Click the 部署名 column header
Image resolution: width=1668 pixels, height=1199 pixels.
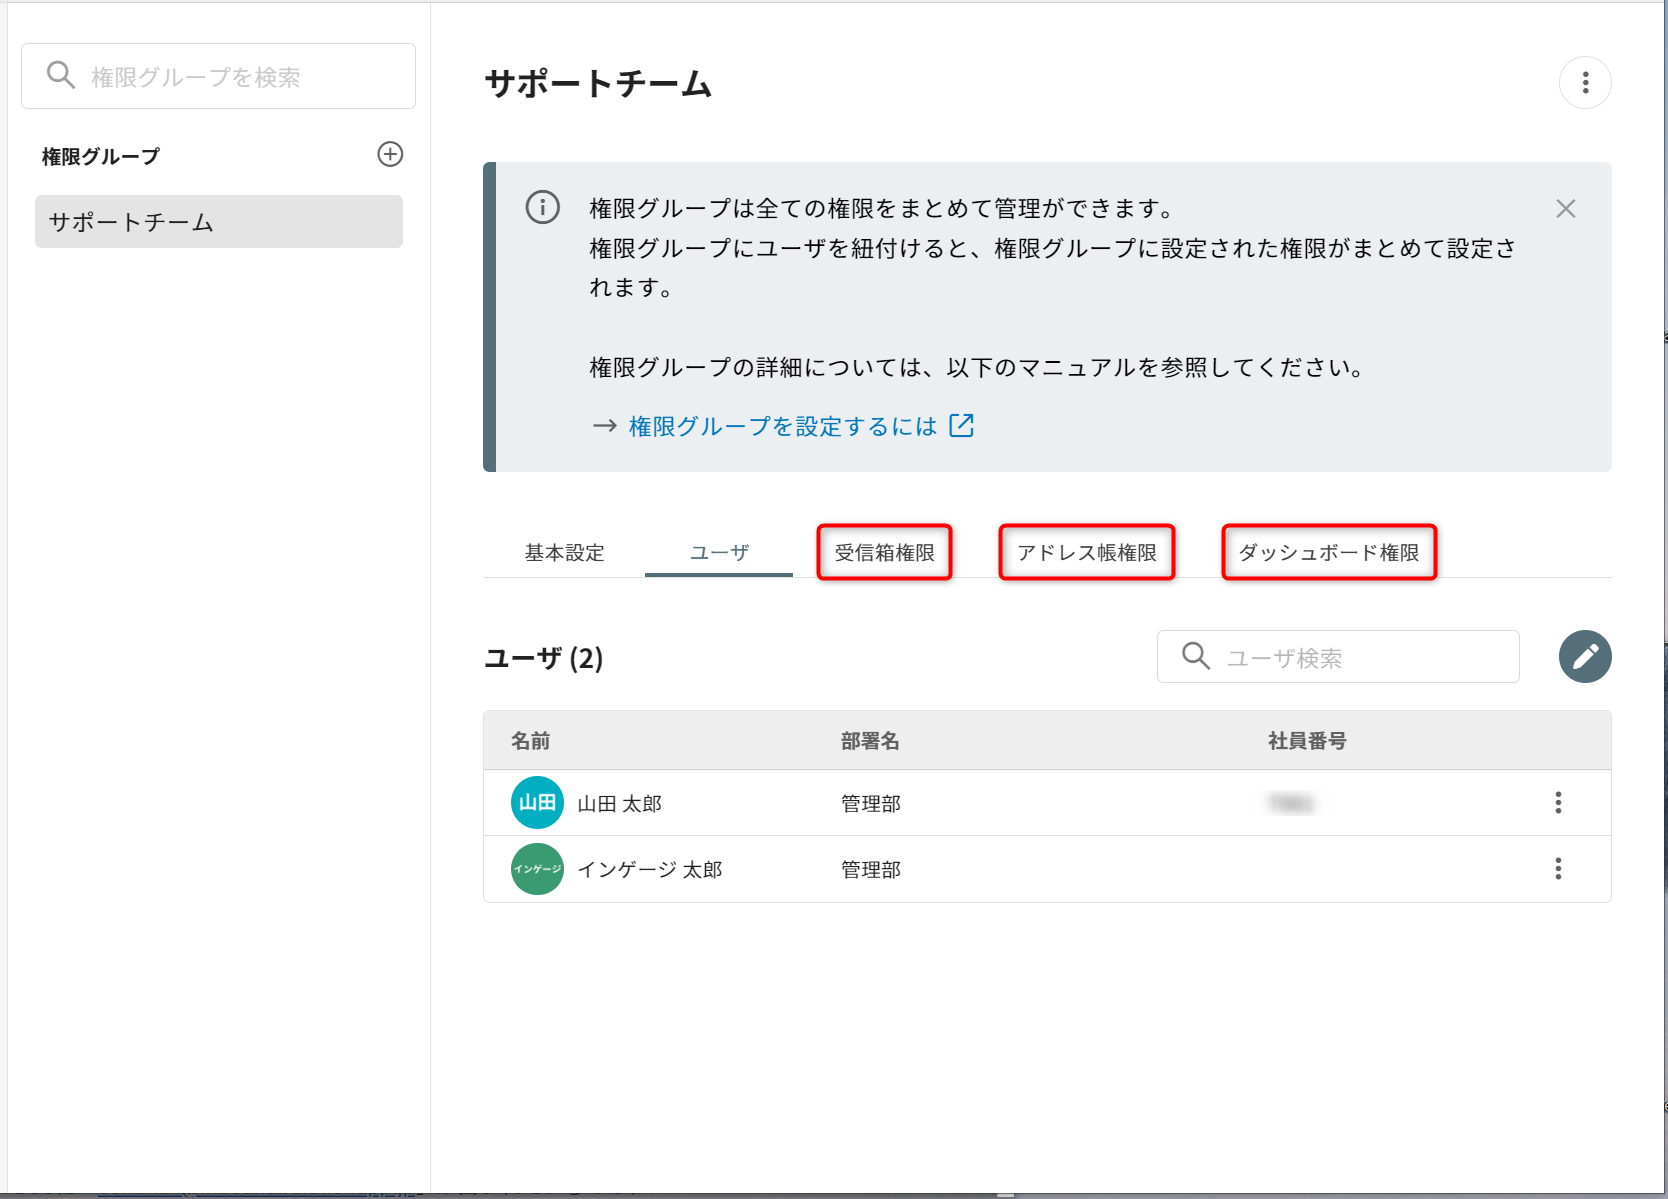point(869,741)
